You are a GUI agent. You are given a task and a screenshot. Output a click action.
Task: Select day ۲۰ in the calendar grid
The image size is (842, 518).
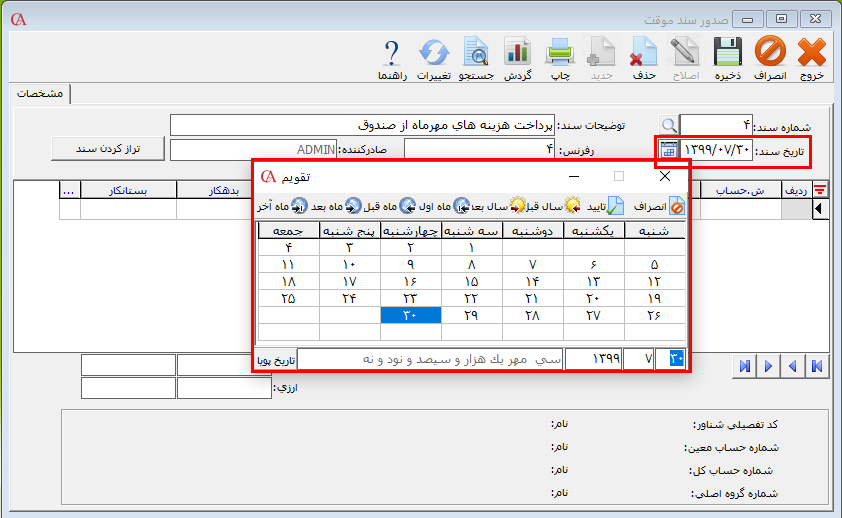tap(593, 298)
